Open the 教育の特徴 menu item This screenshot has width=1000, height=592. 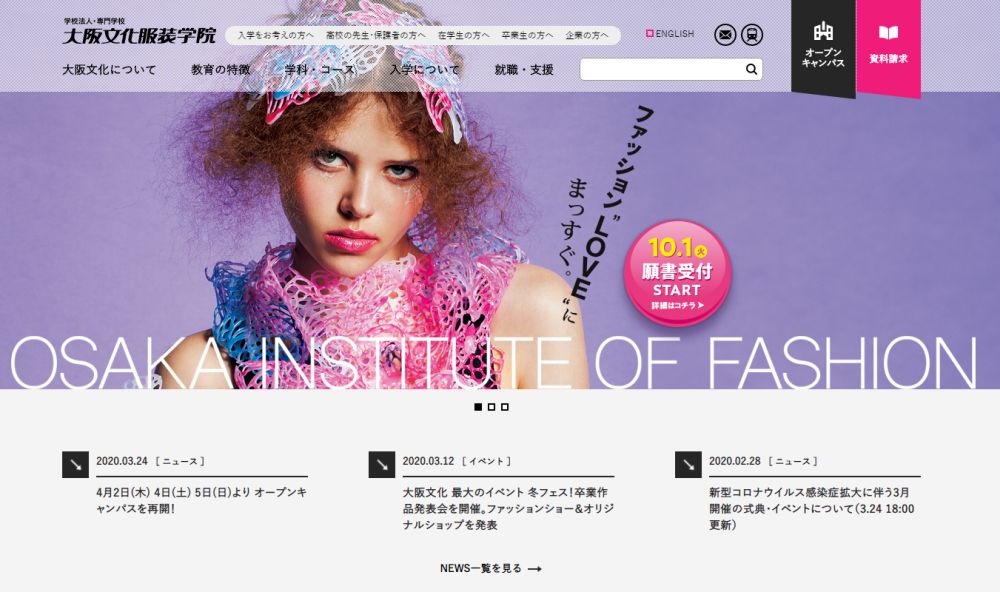221,70
